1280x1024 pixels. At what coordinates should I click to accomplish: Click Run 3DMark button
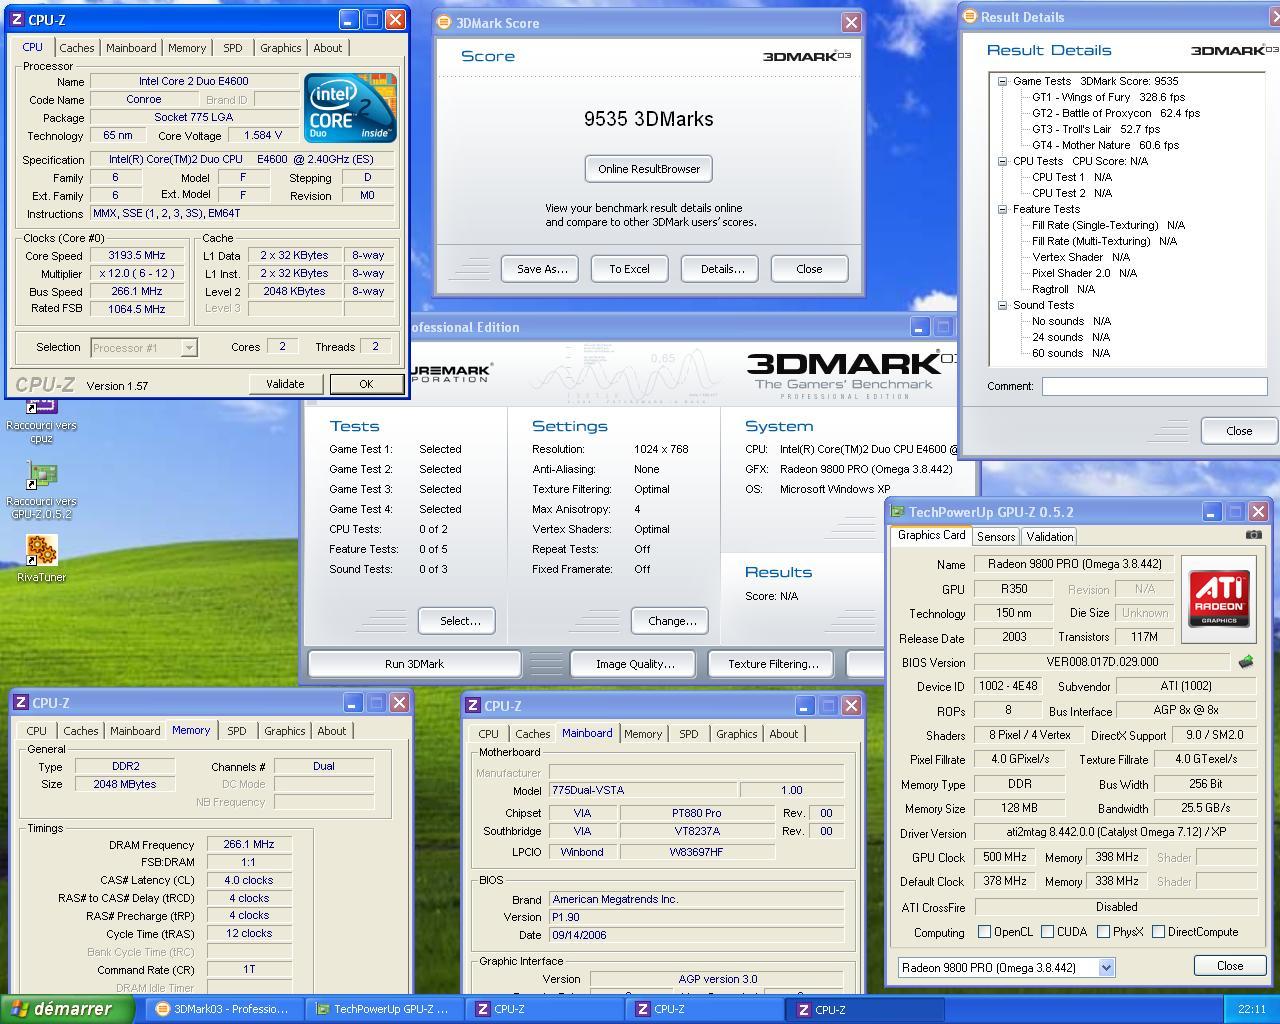point(414,664)
